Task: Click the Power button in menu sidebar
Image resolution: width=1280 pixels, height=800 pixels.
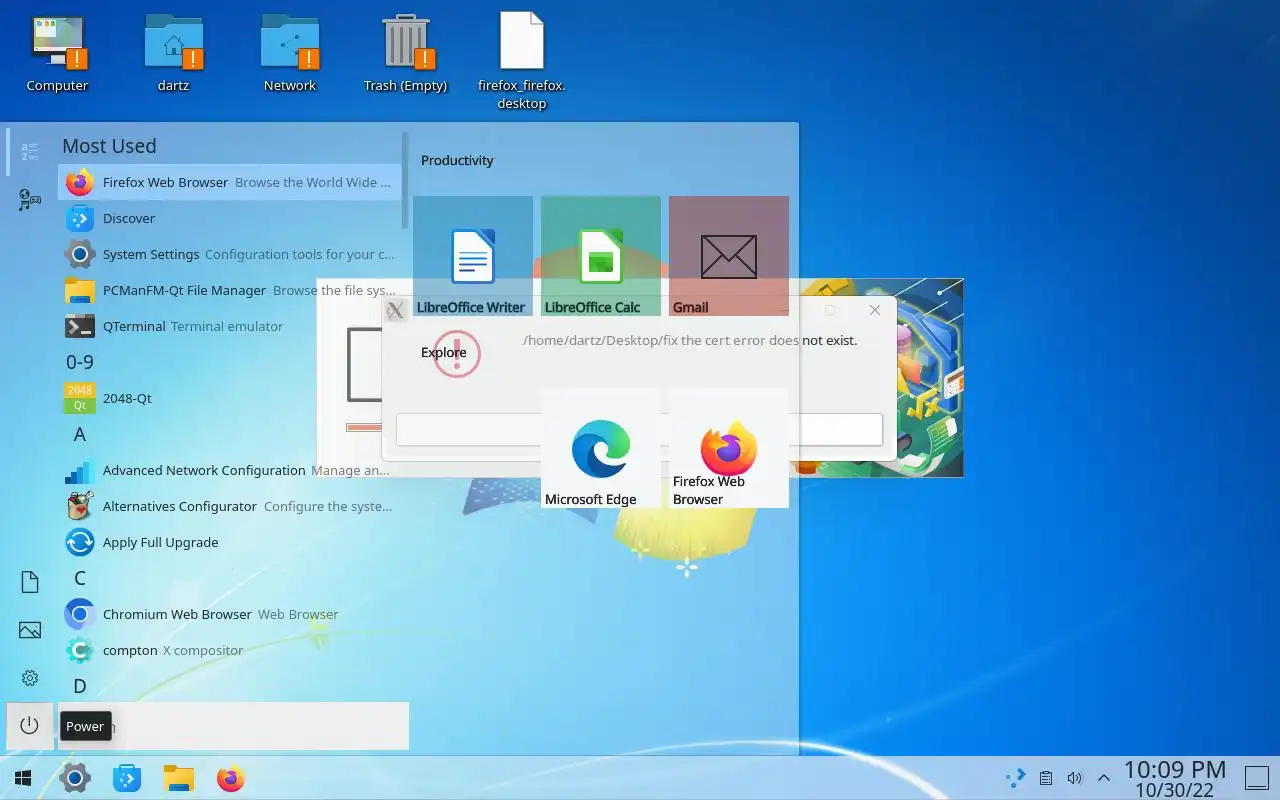Action: click(x=30, y=726)
